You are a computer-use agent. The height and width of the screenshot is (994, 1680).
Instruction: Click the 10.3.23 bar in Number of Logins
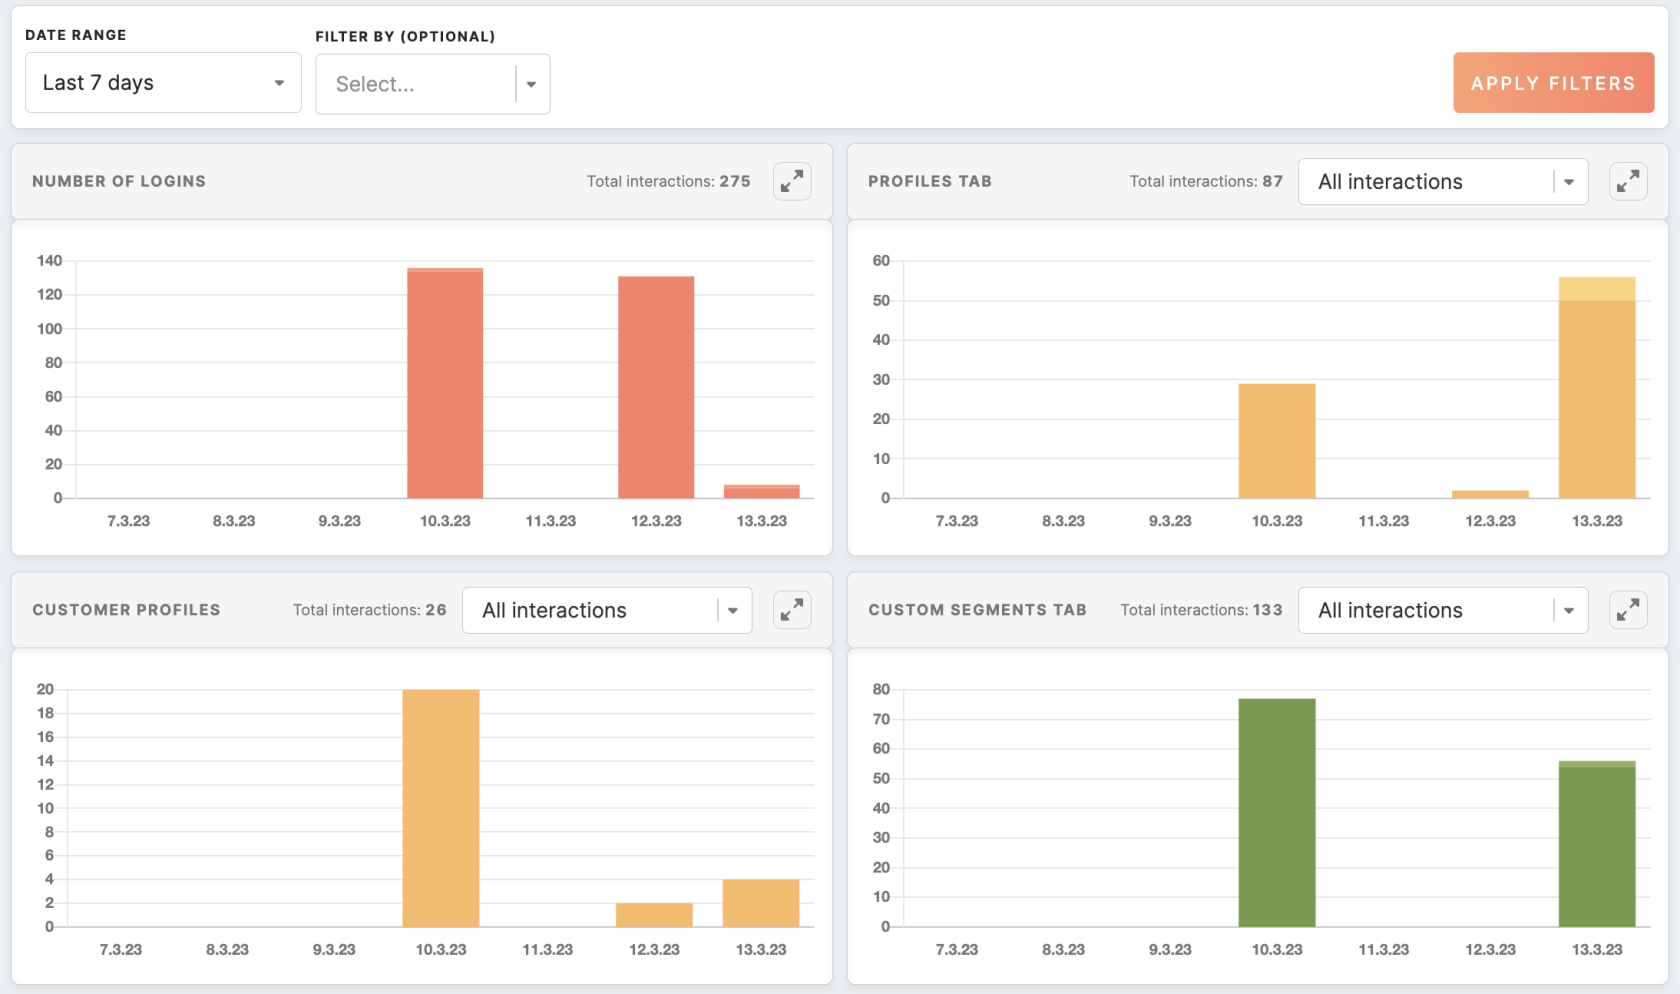pyautogui.click(x=445, y=383)
